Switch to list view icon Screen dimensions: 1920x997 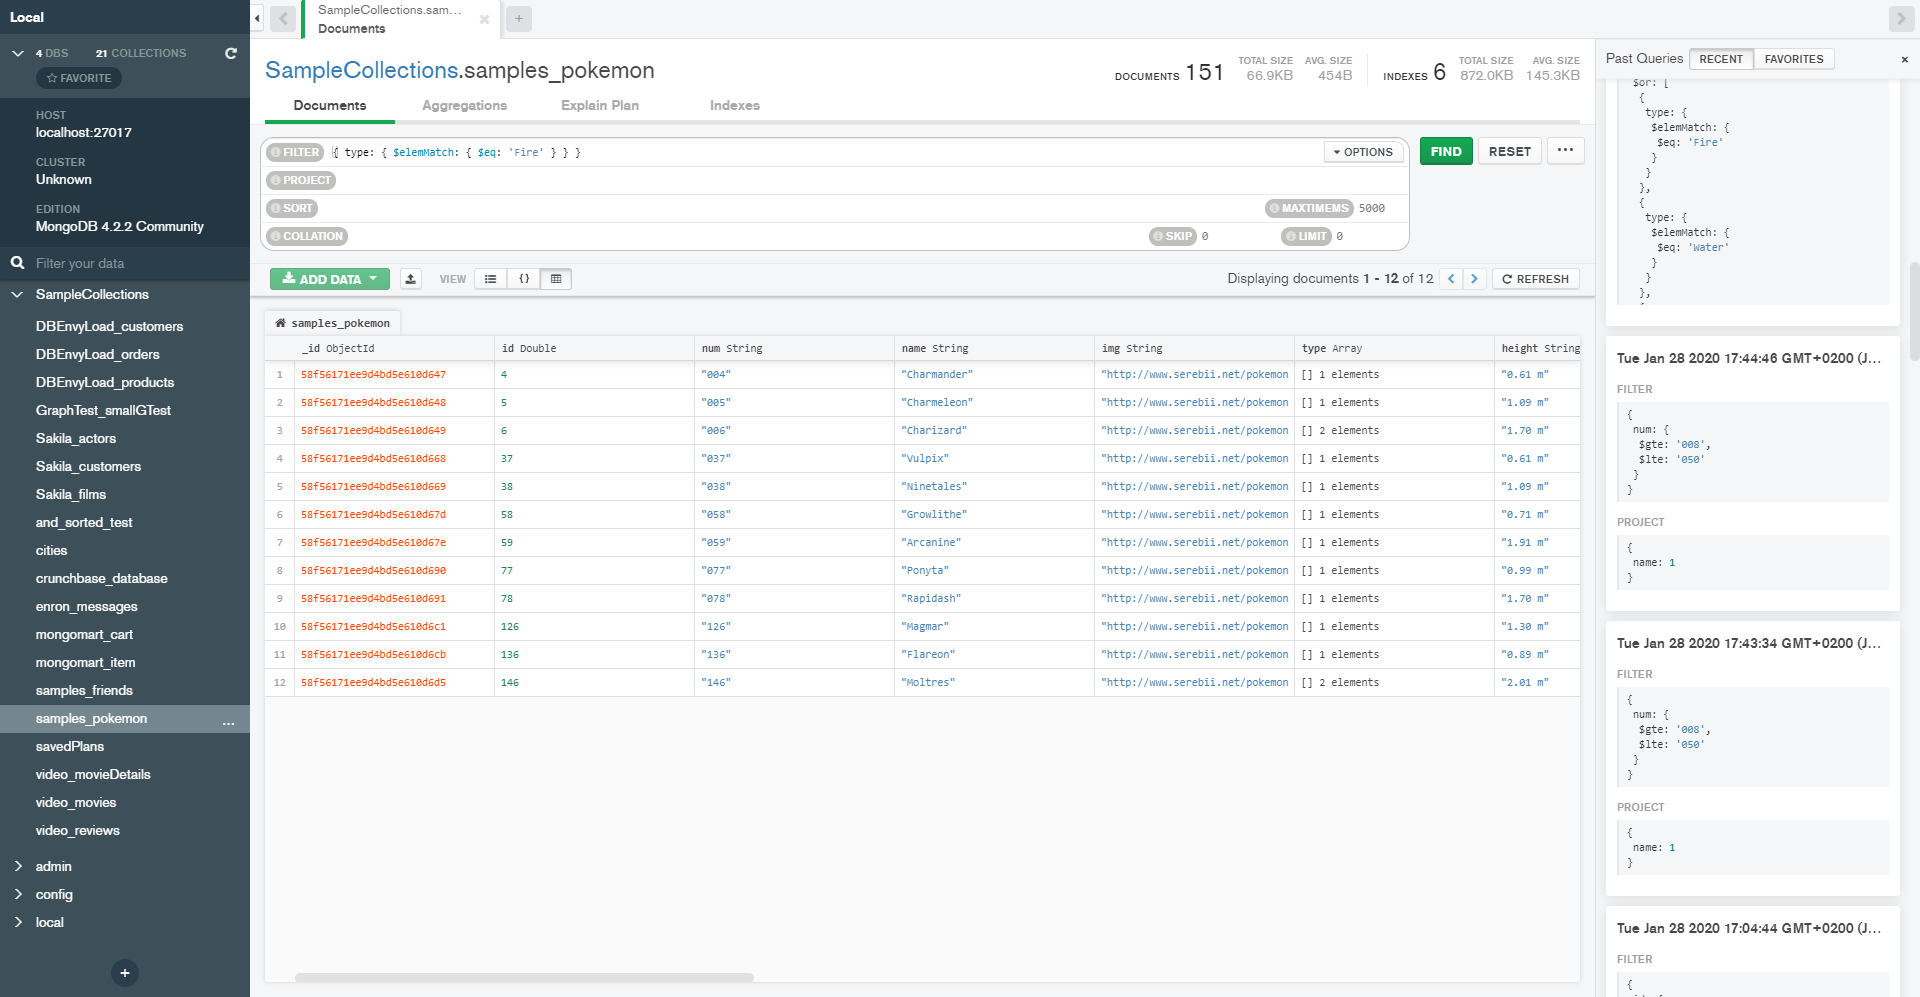coord(490,279)
